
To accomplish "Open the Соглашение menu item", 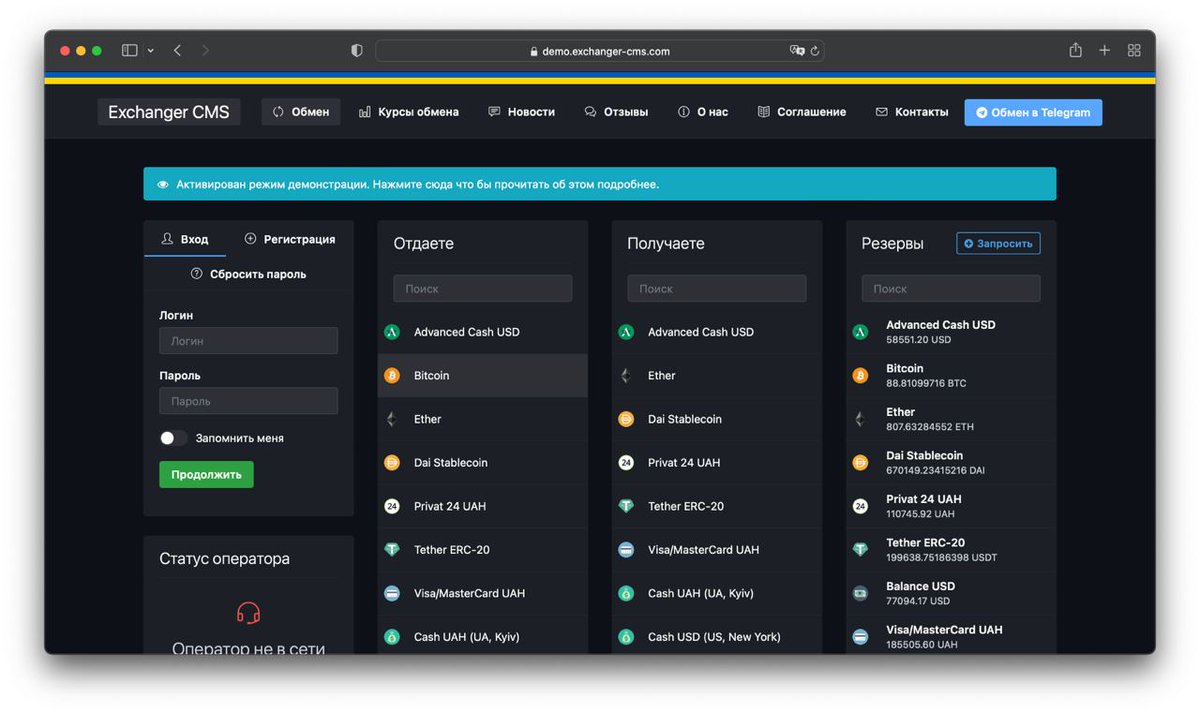I will (x=802, y=112).
